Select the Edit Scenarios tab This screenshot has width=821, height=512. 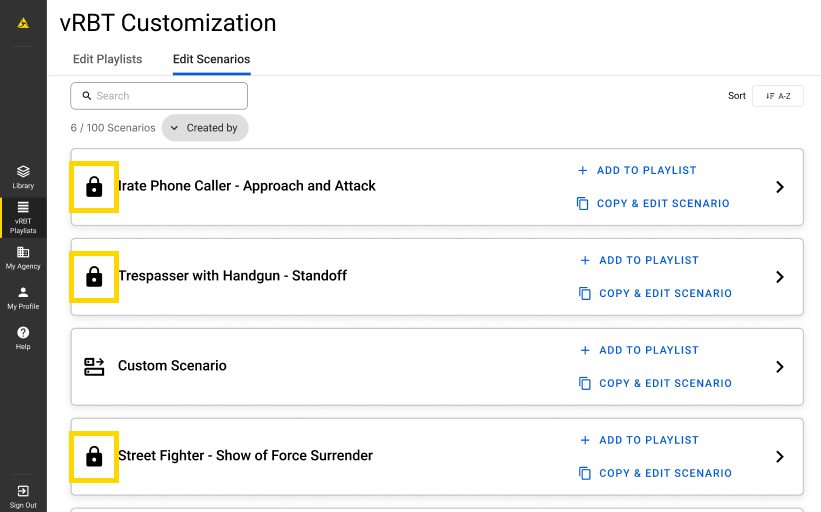click(211, 59)
